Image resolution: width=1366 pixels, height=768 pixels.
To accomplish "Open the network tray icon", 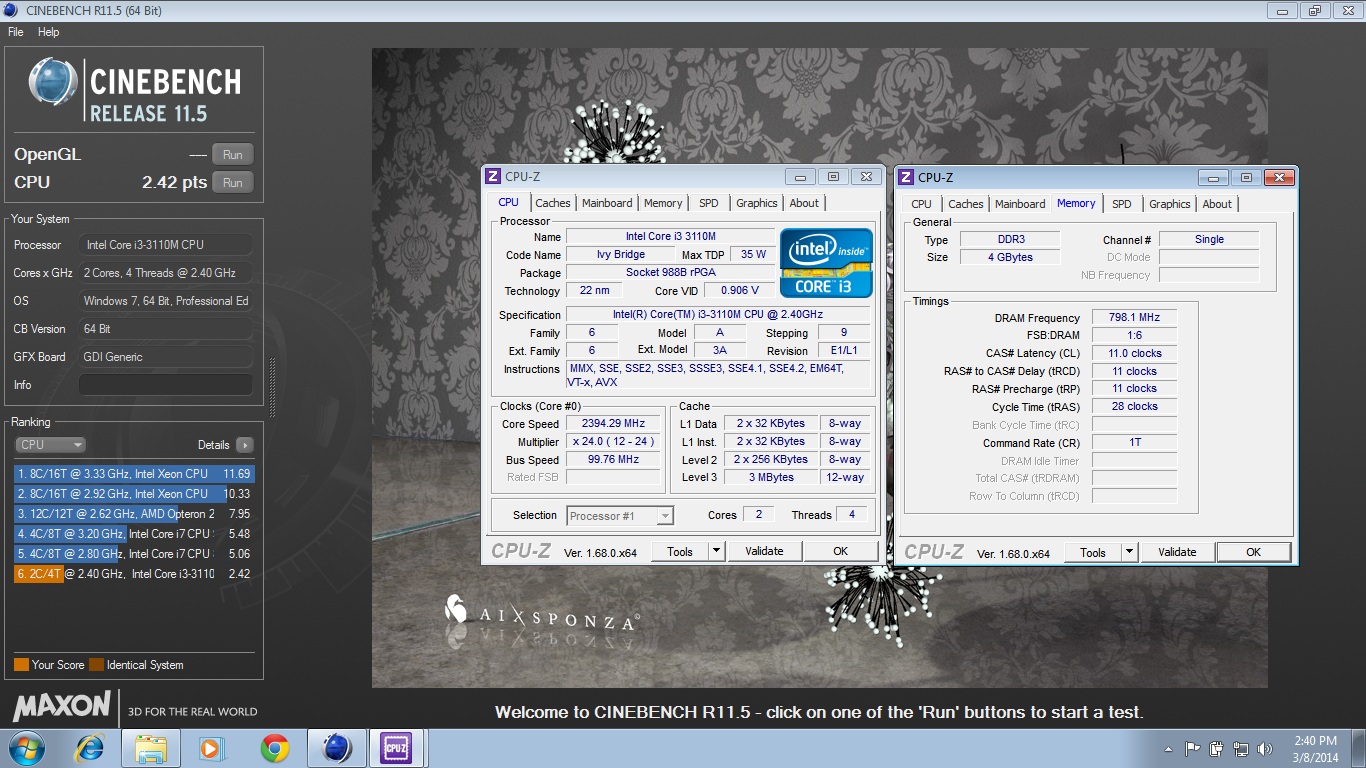I will [1241, 748].
